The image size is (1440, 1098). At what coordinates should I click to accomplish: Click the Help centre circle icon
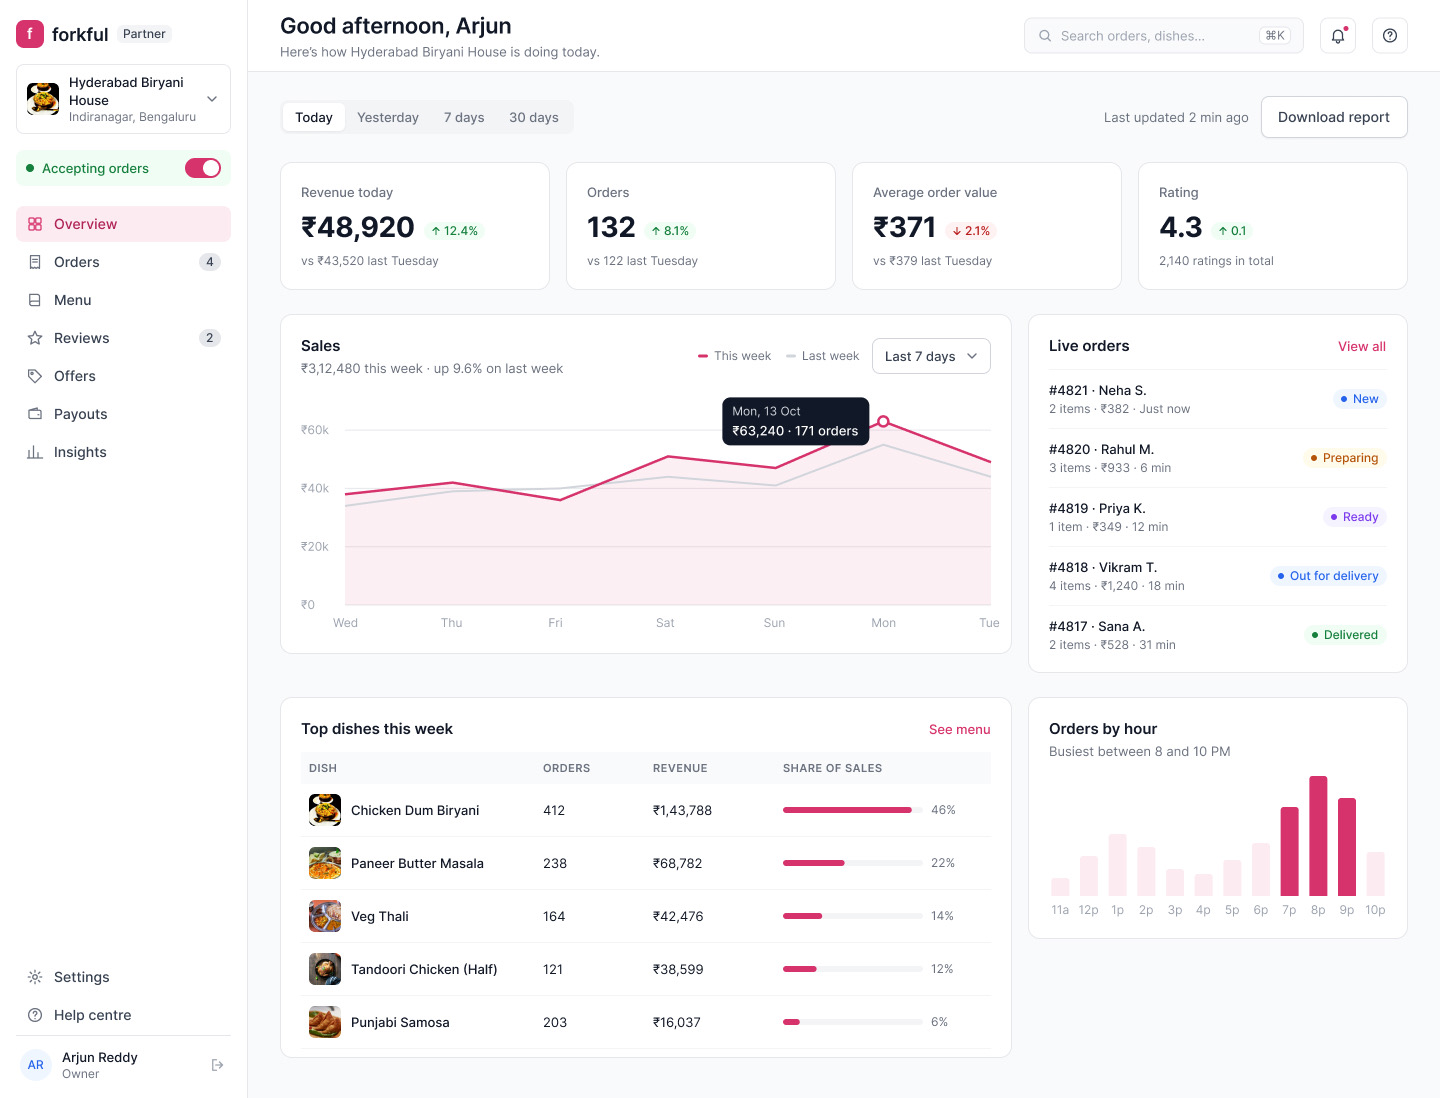pos(35,1015)
